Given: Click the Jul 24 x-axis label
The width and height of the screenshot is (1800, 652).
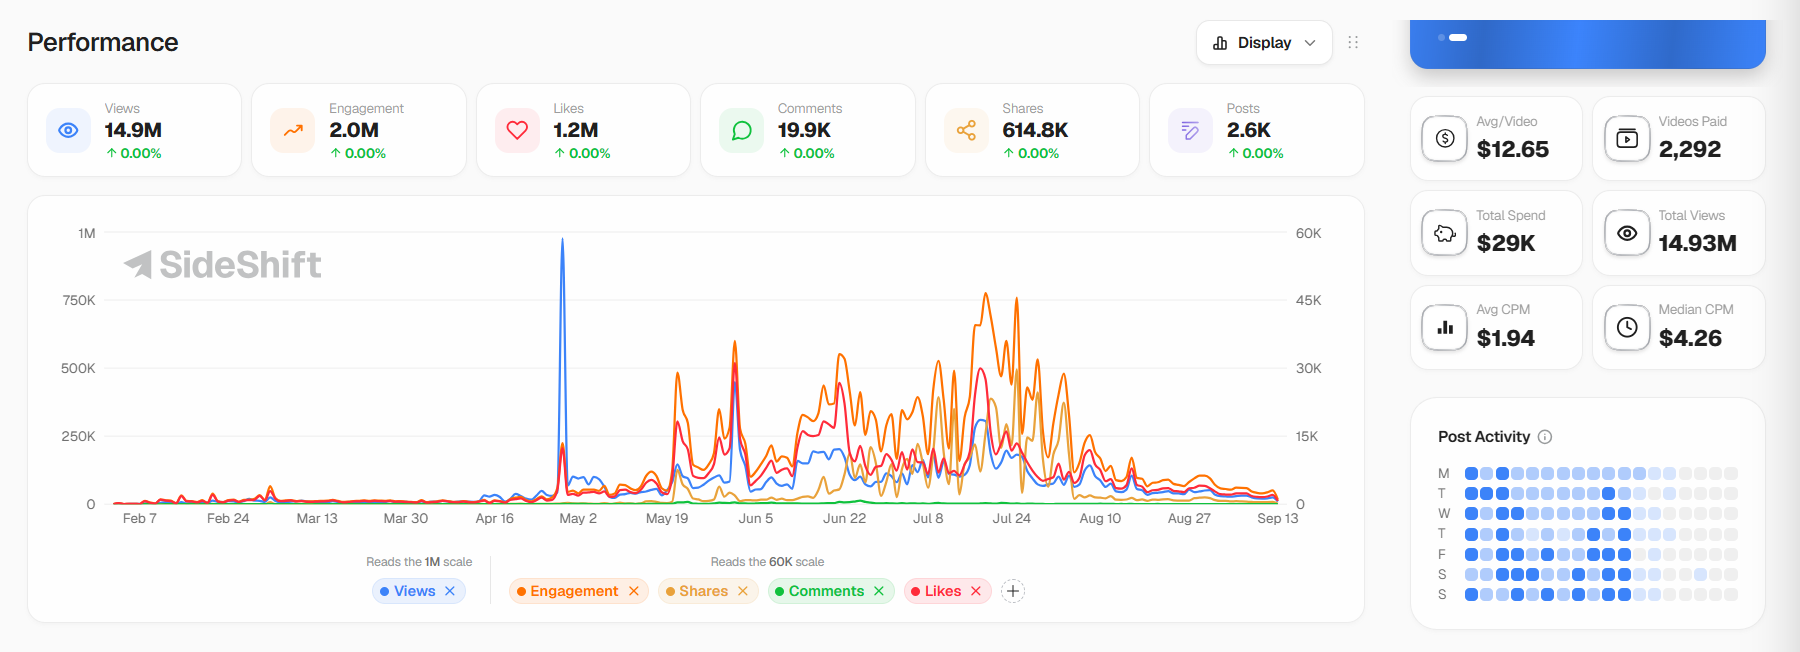Looking at the screenshot, I should tap(1011, 518).
